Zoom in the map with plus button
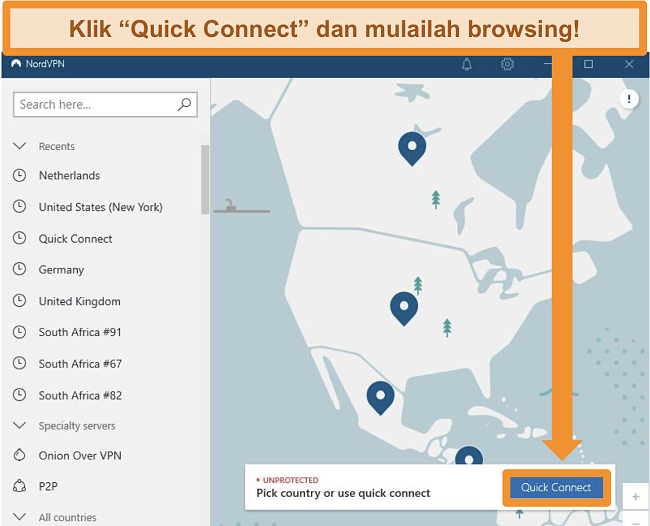 [x=635, y=496]
